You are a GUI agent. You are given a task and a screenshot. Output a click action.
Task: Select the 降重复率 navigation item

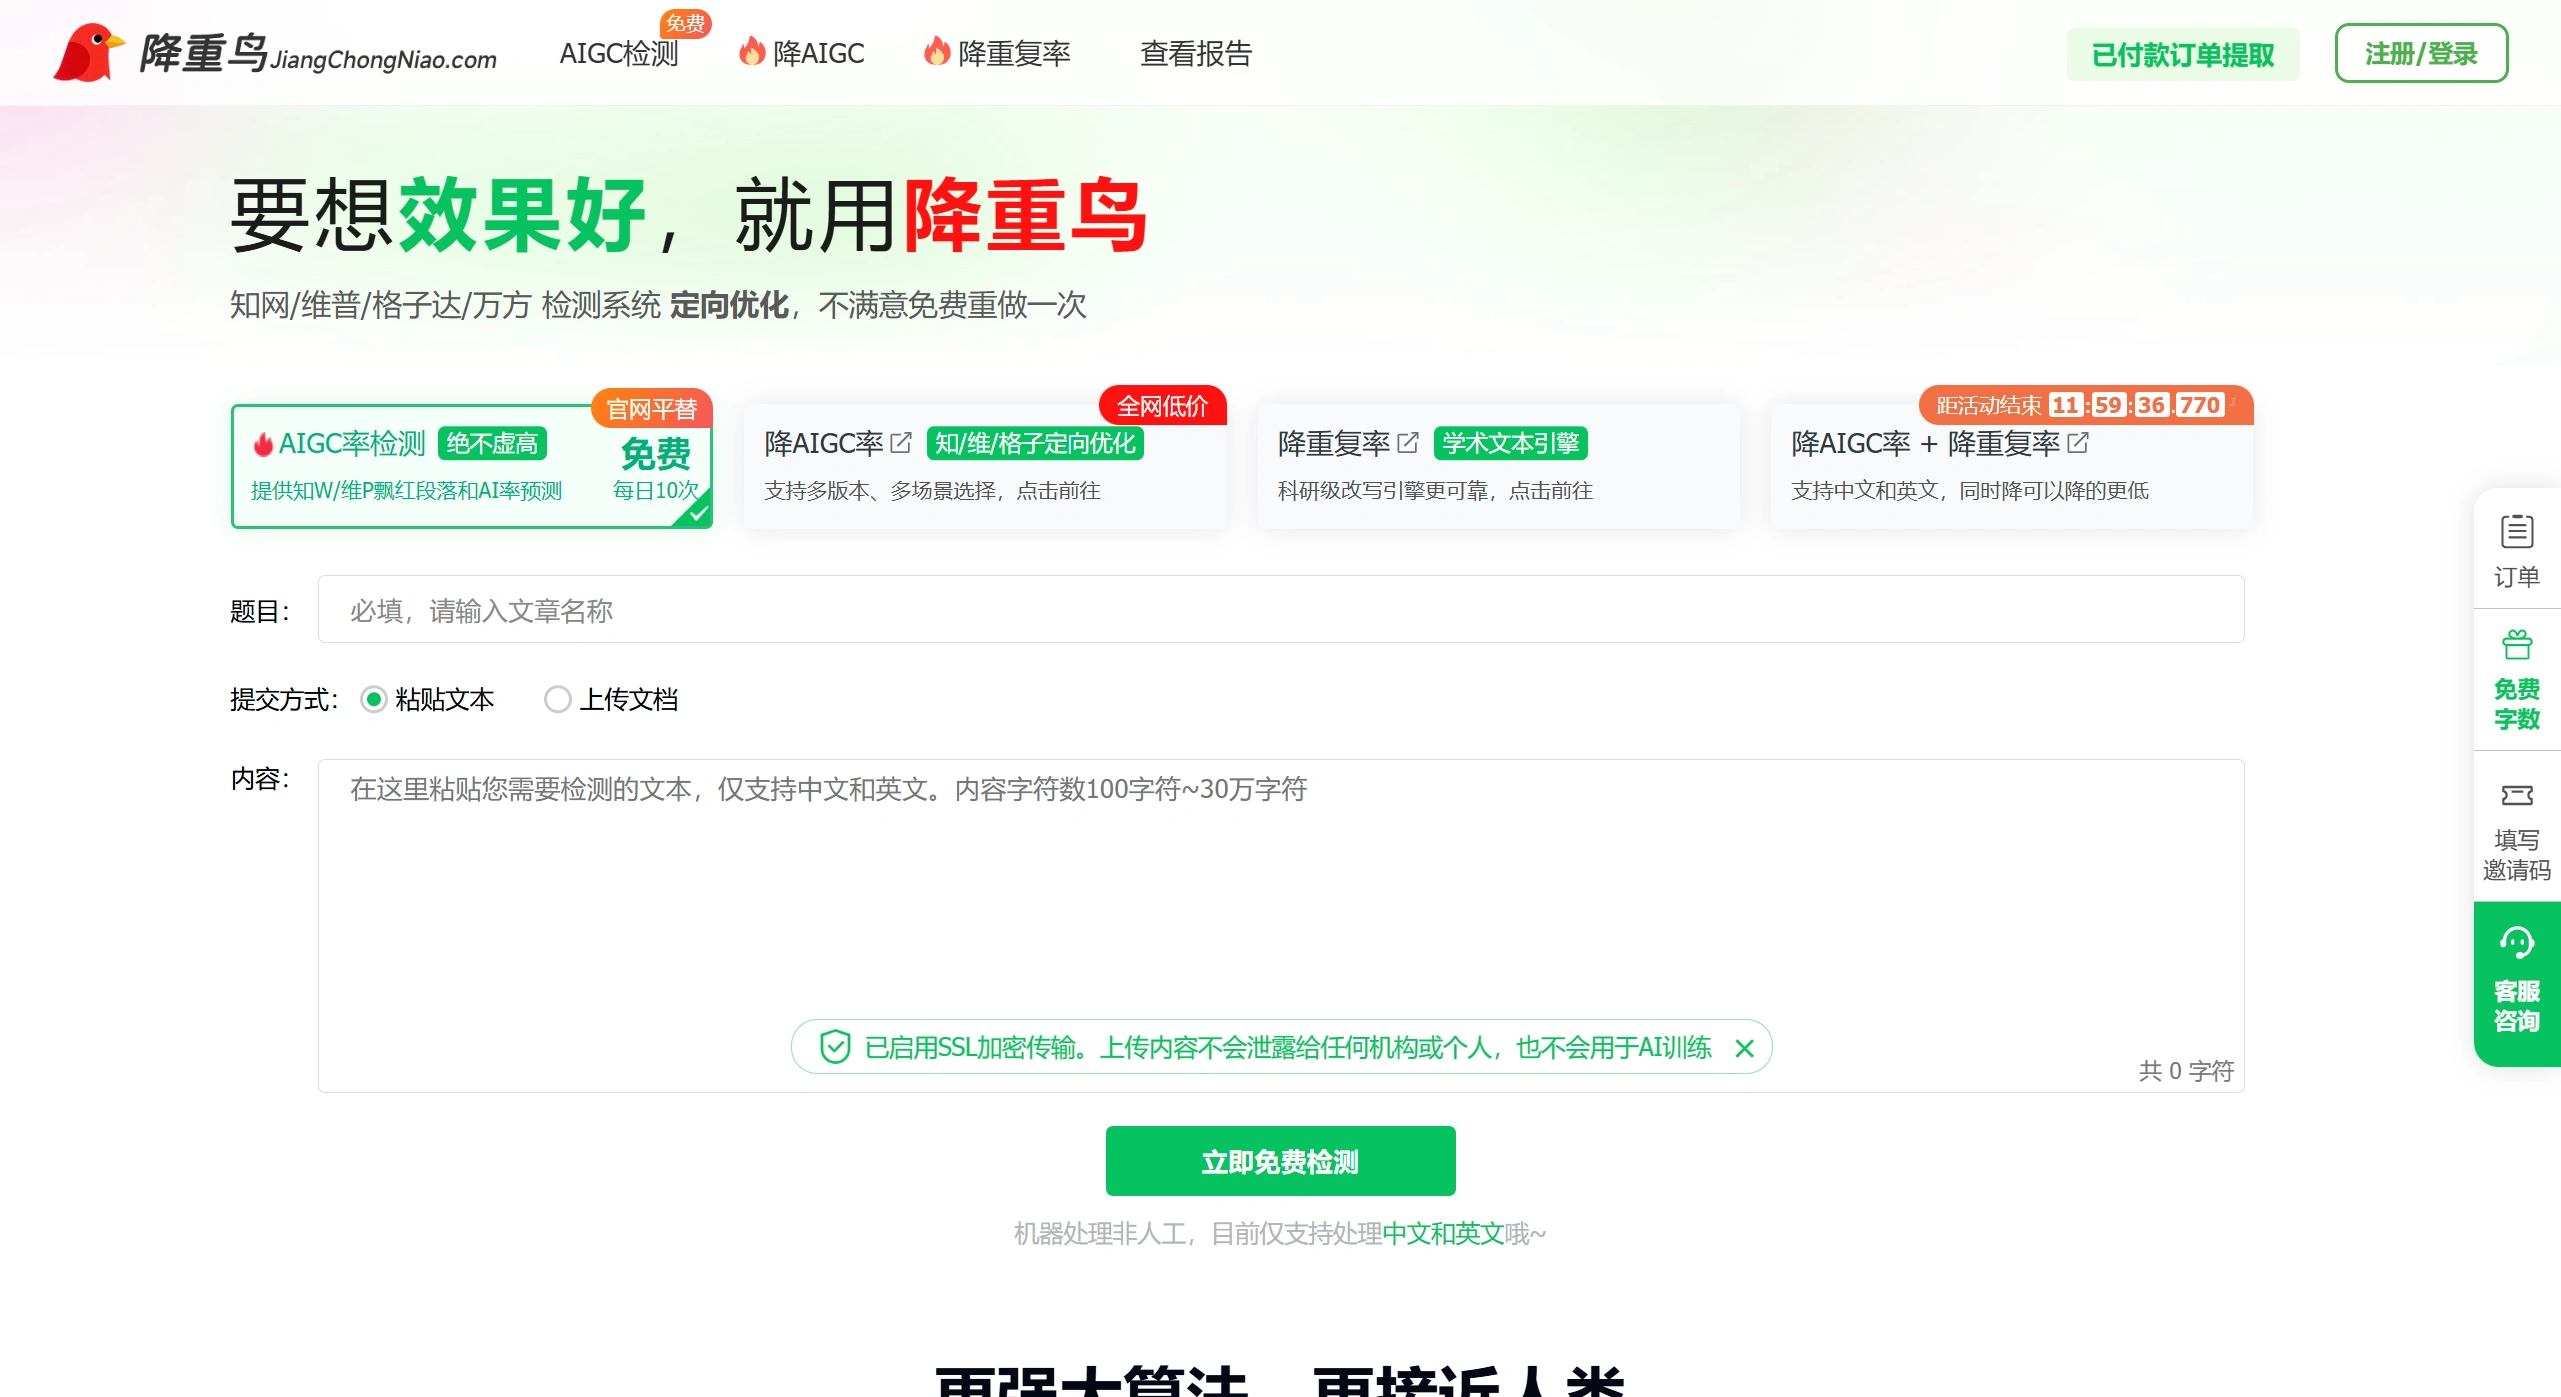coord(1014,54)
